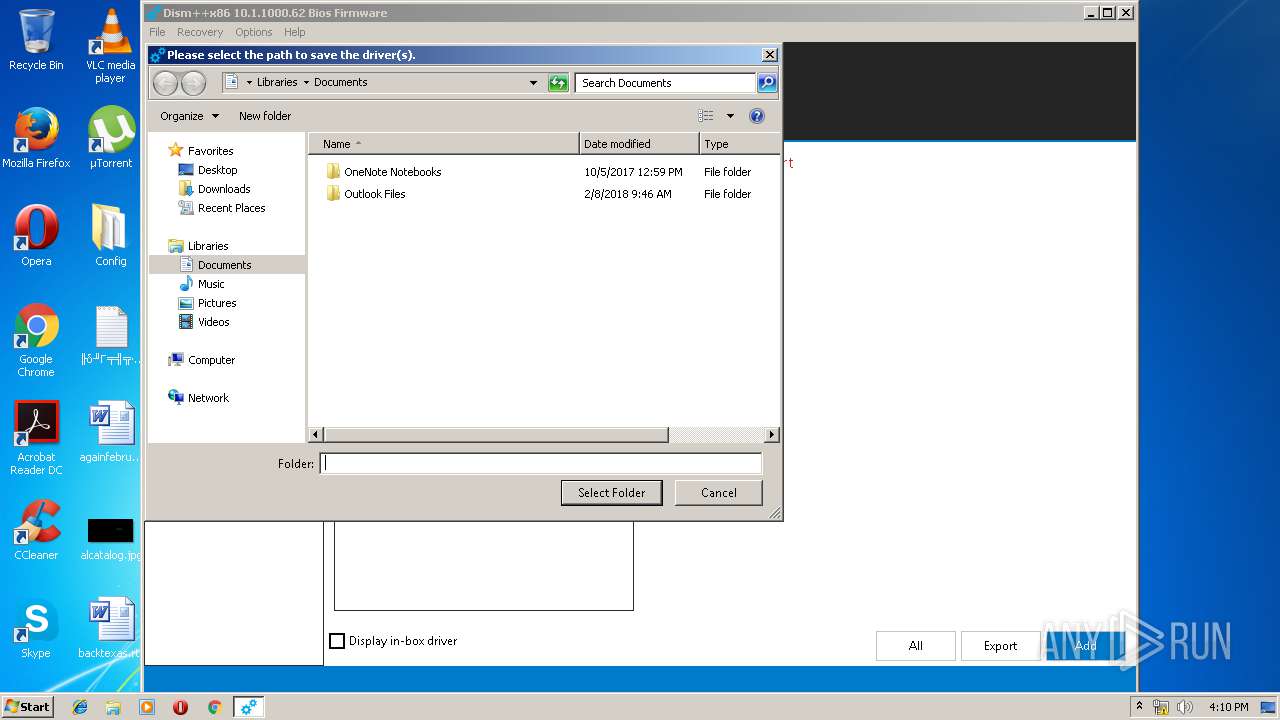Viewport: 1280px width, 720px height.
Task: Open Windows Explorer from taskbar
Action: pos(113,707)
